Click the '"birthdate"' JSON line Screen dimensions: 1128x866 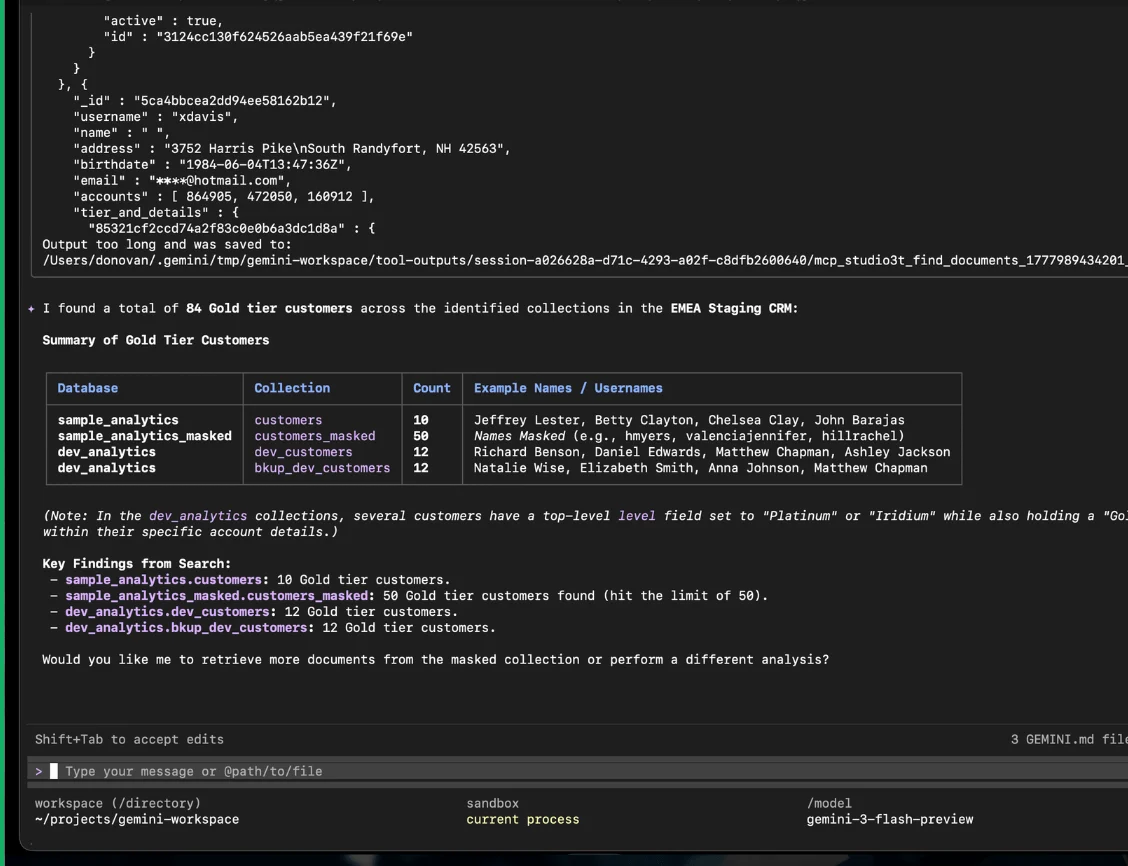tap(212, 165)
